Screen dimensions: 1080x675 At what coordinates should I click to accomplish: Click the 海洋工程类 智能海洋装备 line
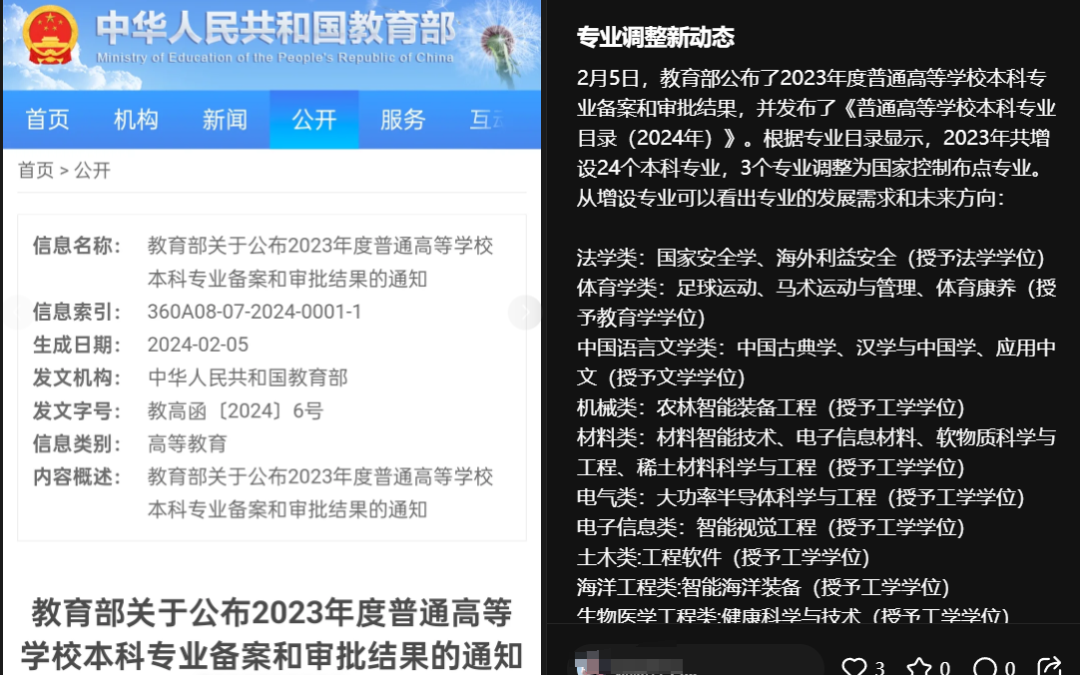click(762, 588)
